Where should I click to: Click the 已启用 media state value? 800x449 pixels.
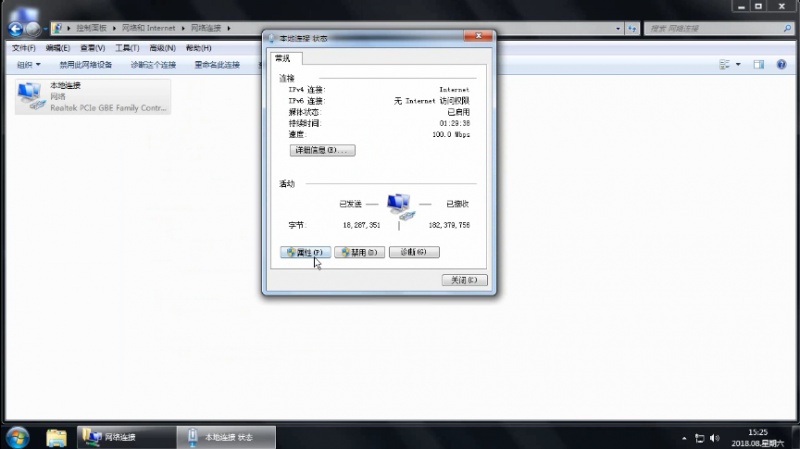[458, 112]
